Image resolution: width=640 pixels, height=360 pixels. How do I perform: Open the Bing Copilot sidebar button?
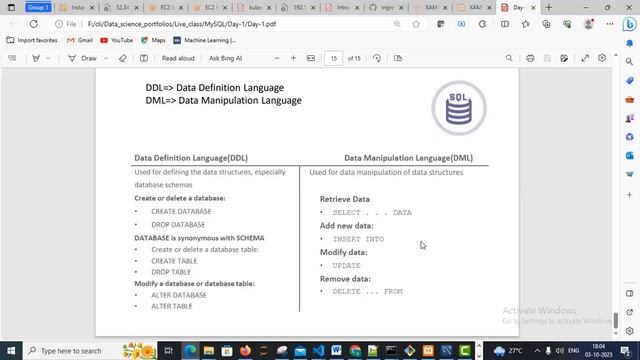pyautogui.click(x=629, y=24)
